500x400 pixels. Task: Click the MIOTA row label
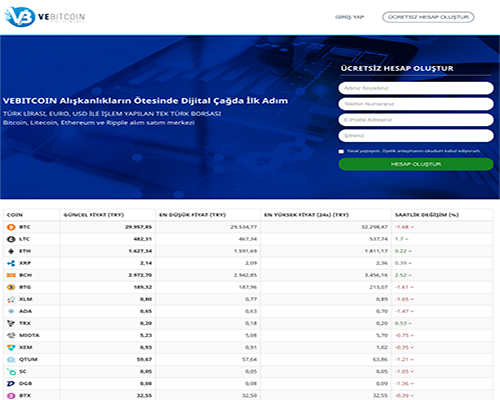29,335
